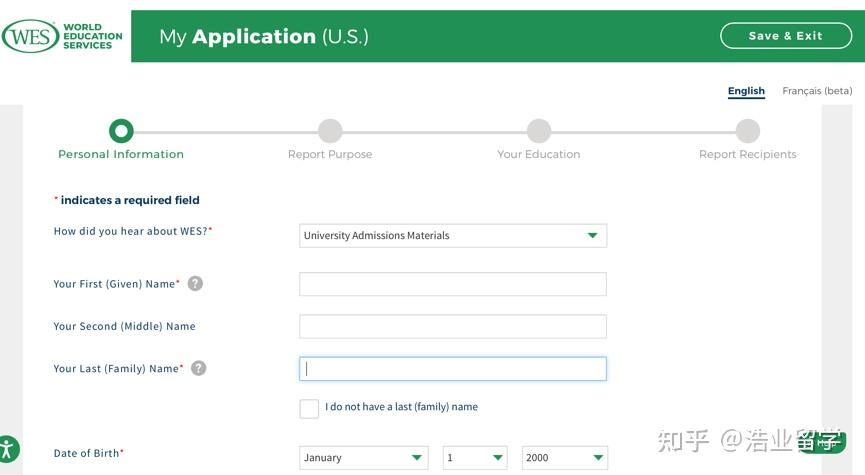Image resolution: width=865 pixels, height=475 pixels.
Task: Switch language to Français (beta)
Action: pyautogui.click(x=817, y=91)
